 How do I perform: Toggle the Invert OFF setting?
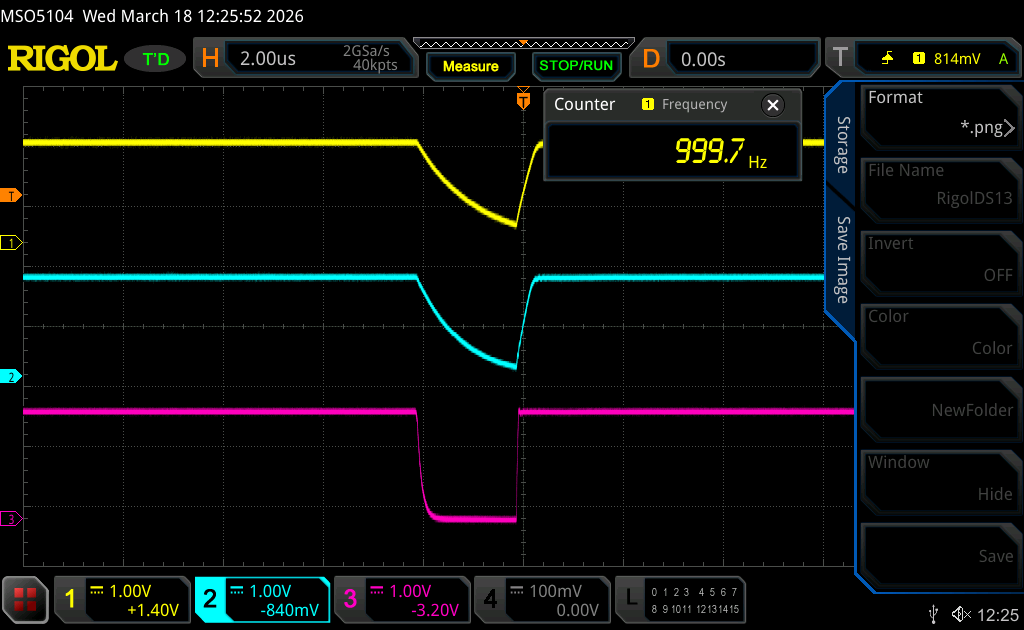[940, 259]
